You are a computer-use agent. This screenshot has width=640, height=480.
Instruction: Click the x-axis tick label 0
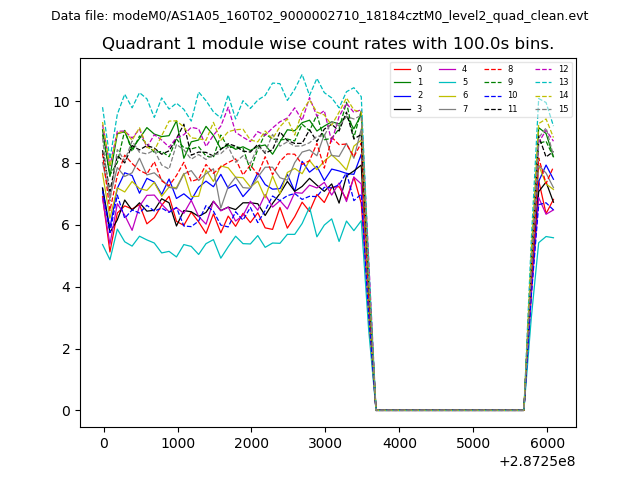103,443
